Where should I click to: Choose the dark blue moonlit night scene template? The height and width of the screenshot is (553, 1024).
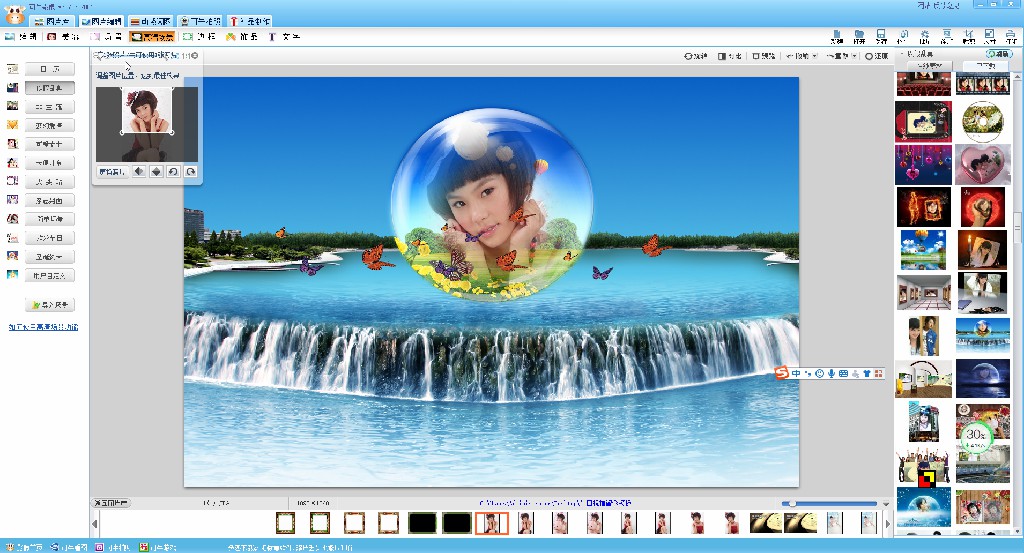coord(983,378)
